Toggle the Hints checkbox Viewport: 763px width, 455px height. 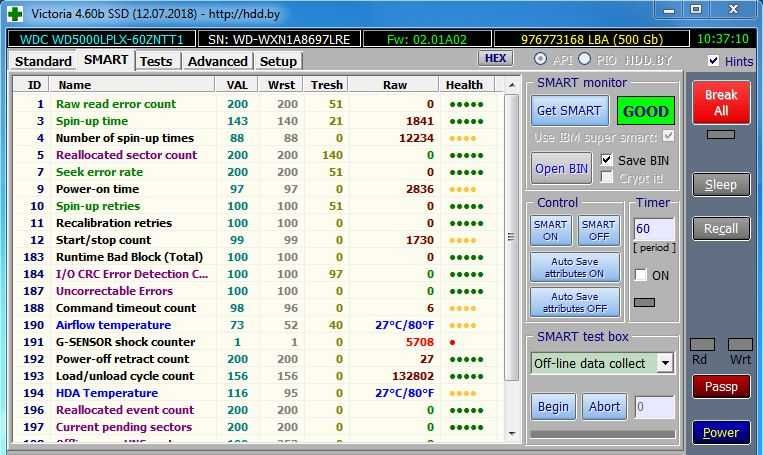pos(713,61)
